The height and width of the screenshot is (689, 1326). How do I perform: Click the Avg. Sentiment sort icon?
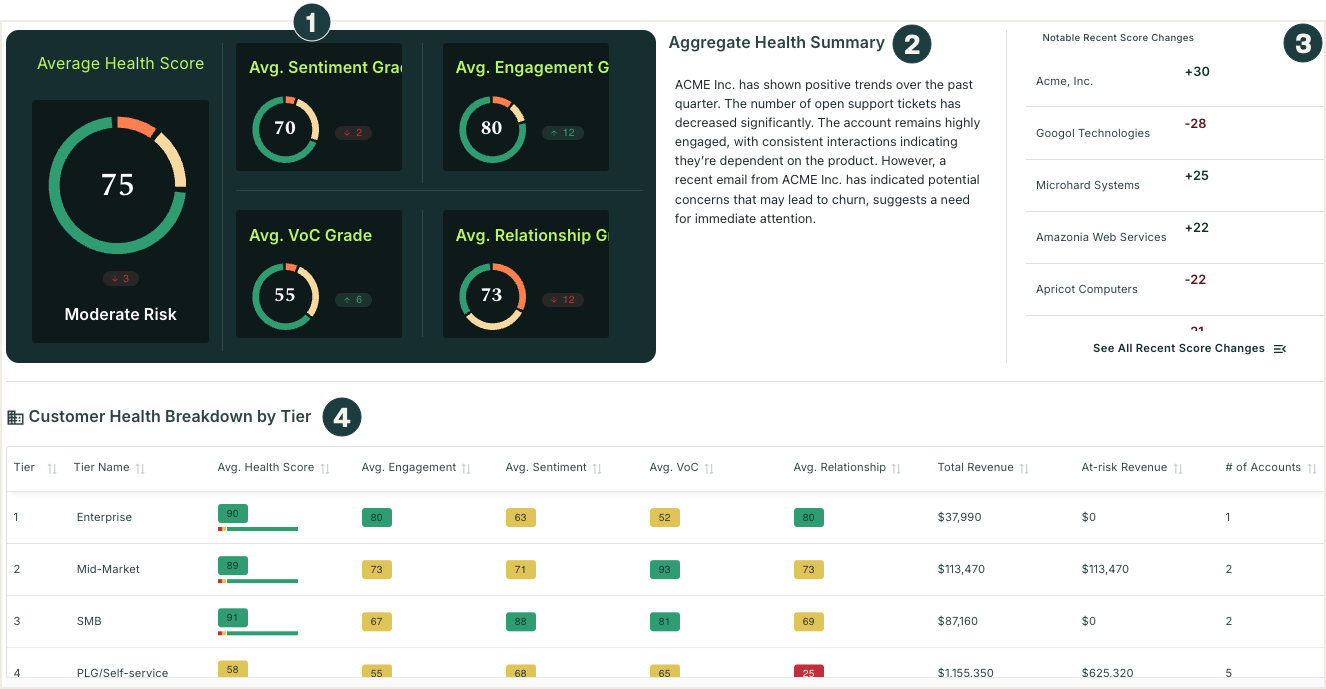coord(597,468)
